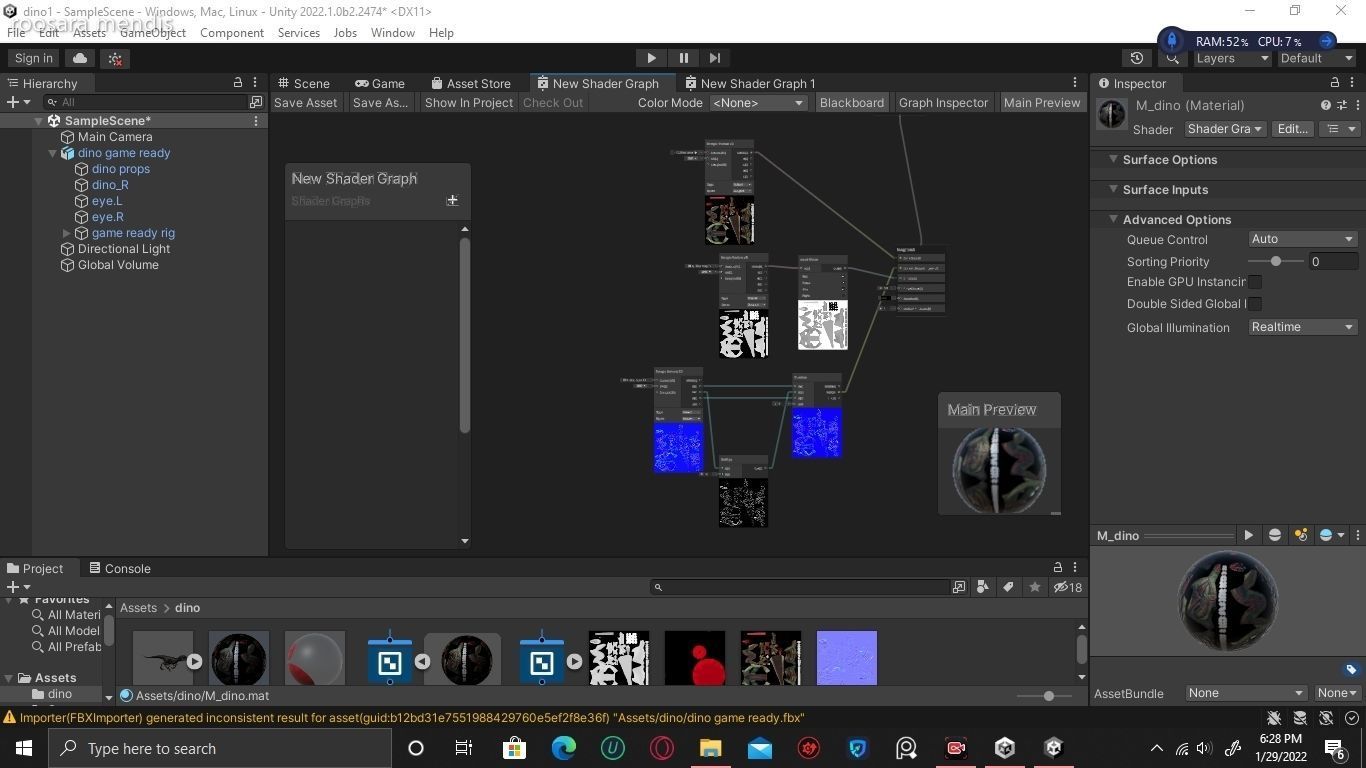Switch to the Game tab

[x=379, y=83]
